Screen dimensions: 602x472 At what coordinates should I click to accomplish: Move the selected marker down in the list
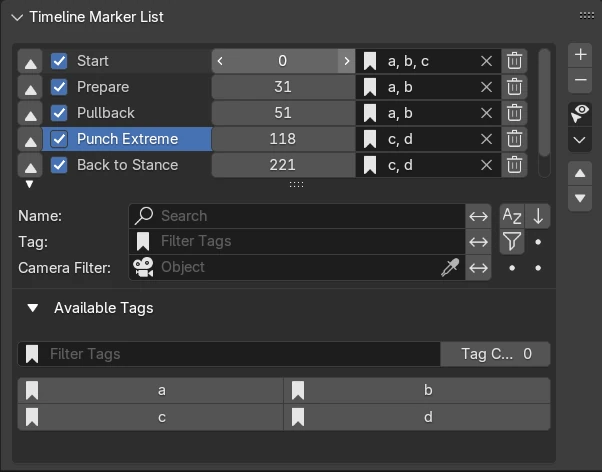(x=580, y=199)
